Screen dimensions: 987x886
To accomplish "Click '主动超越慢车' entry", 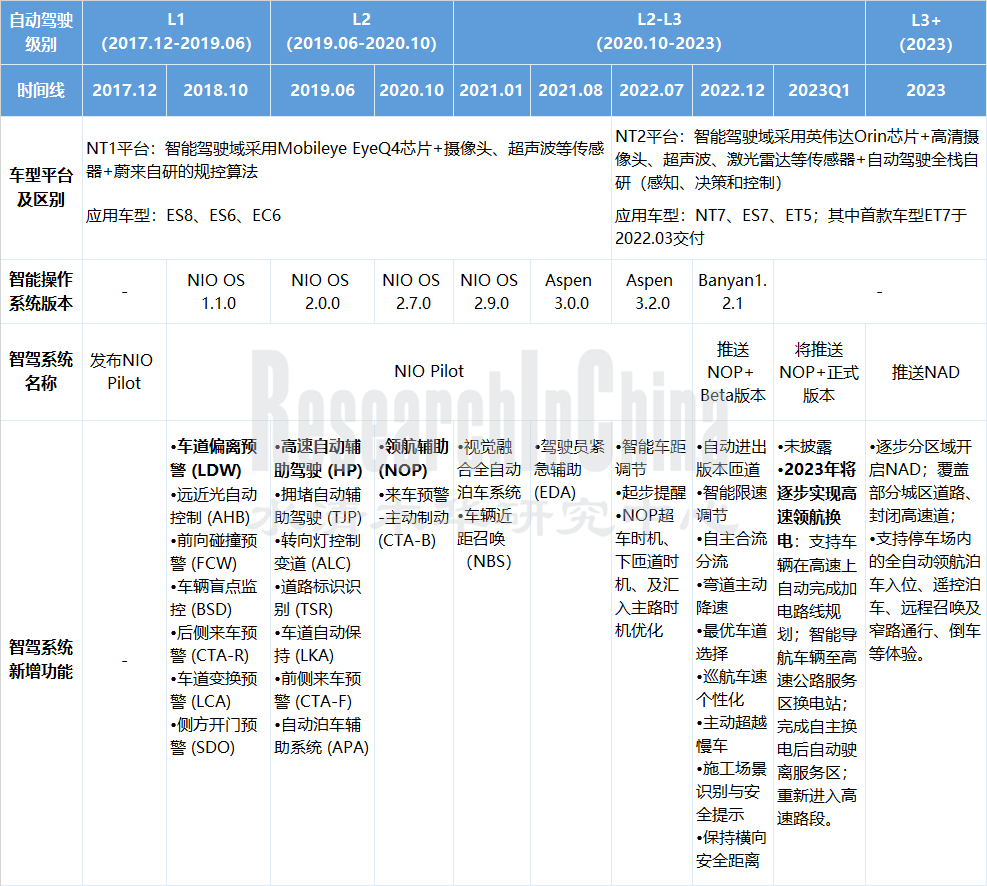I will click(x=731, y=734).
